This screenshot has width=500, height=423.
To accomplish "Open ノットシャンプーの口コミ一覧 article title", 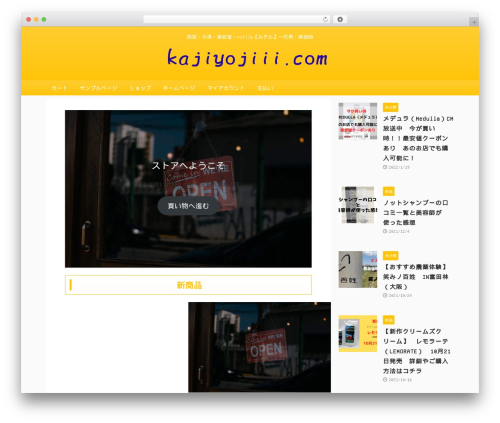I will [416, 212].
